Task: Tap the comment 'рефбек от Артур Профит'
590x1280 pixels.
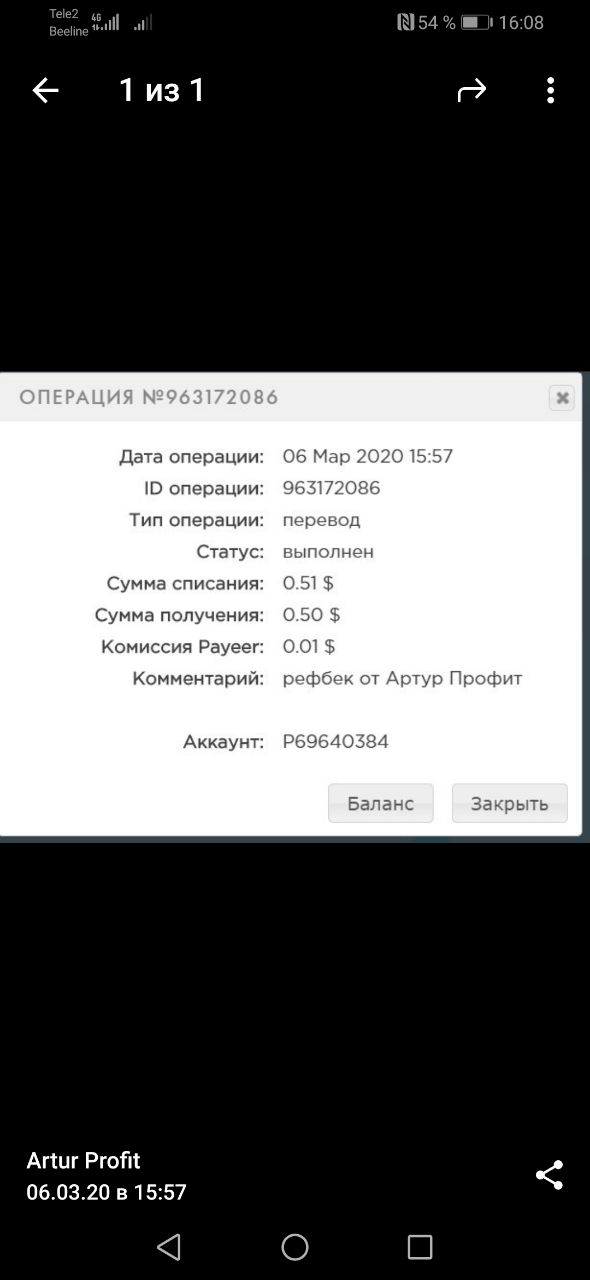Action: [403, 679]
